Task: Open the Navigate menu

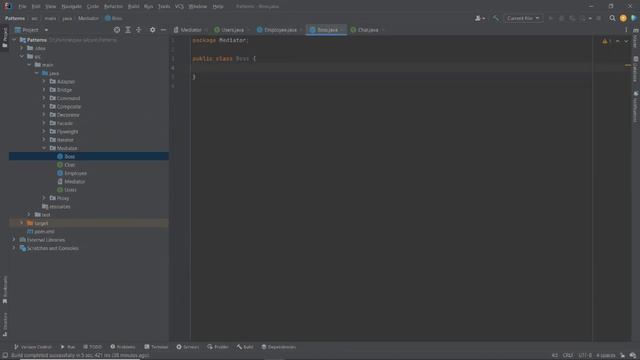Action: [x=71, y=7]
